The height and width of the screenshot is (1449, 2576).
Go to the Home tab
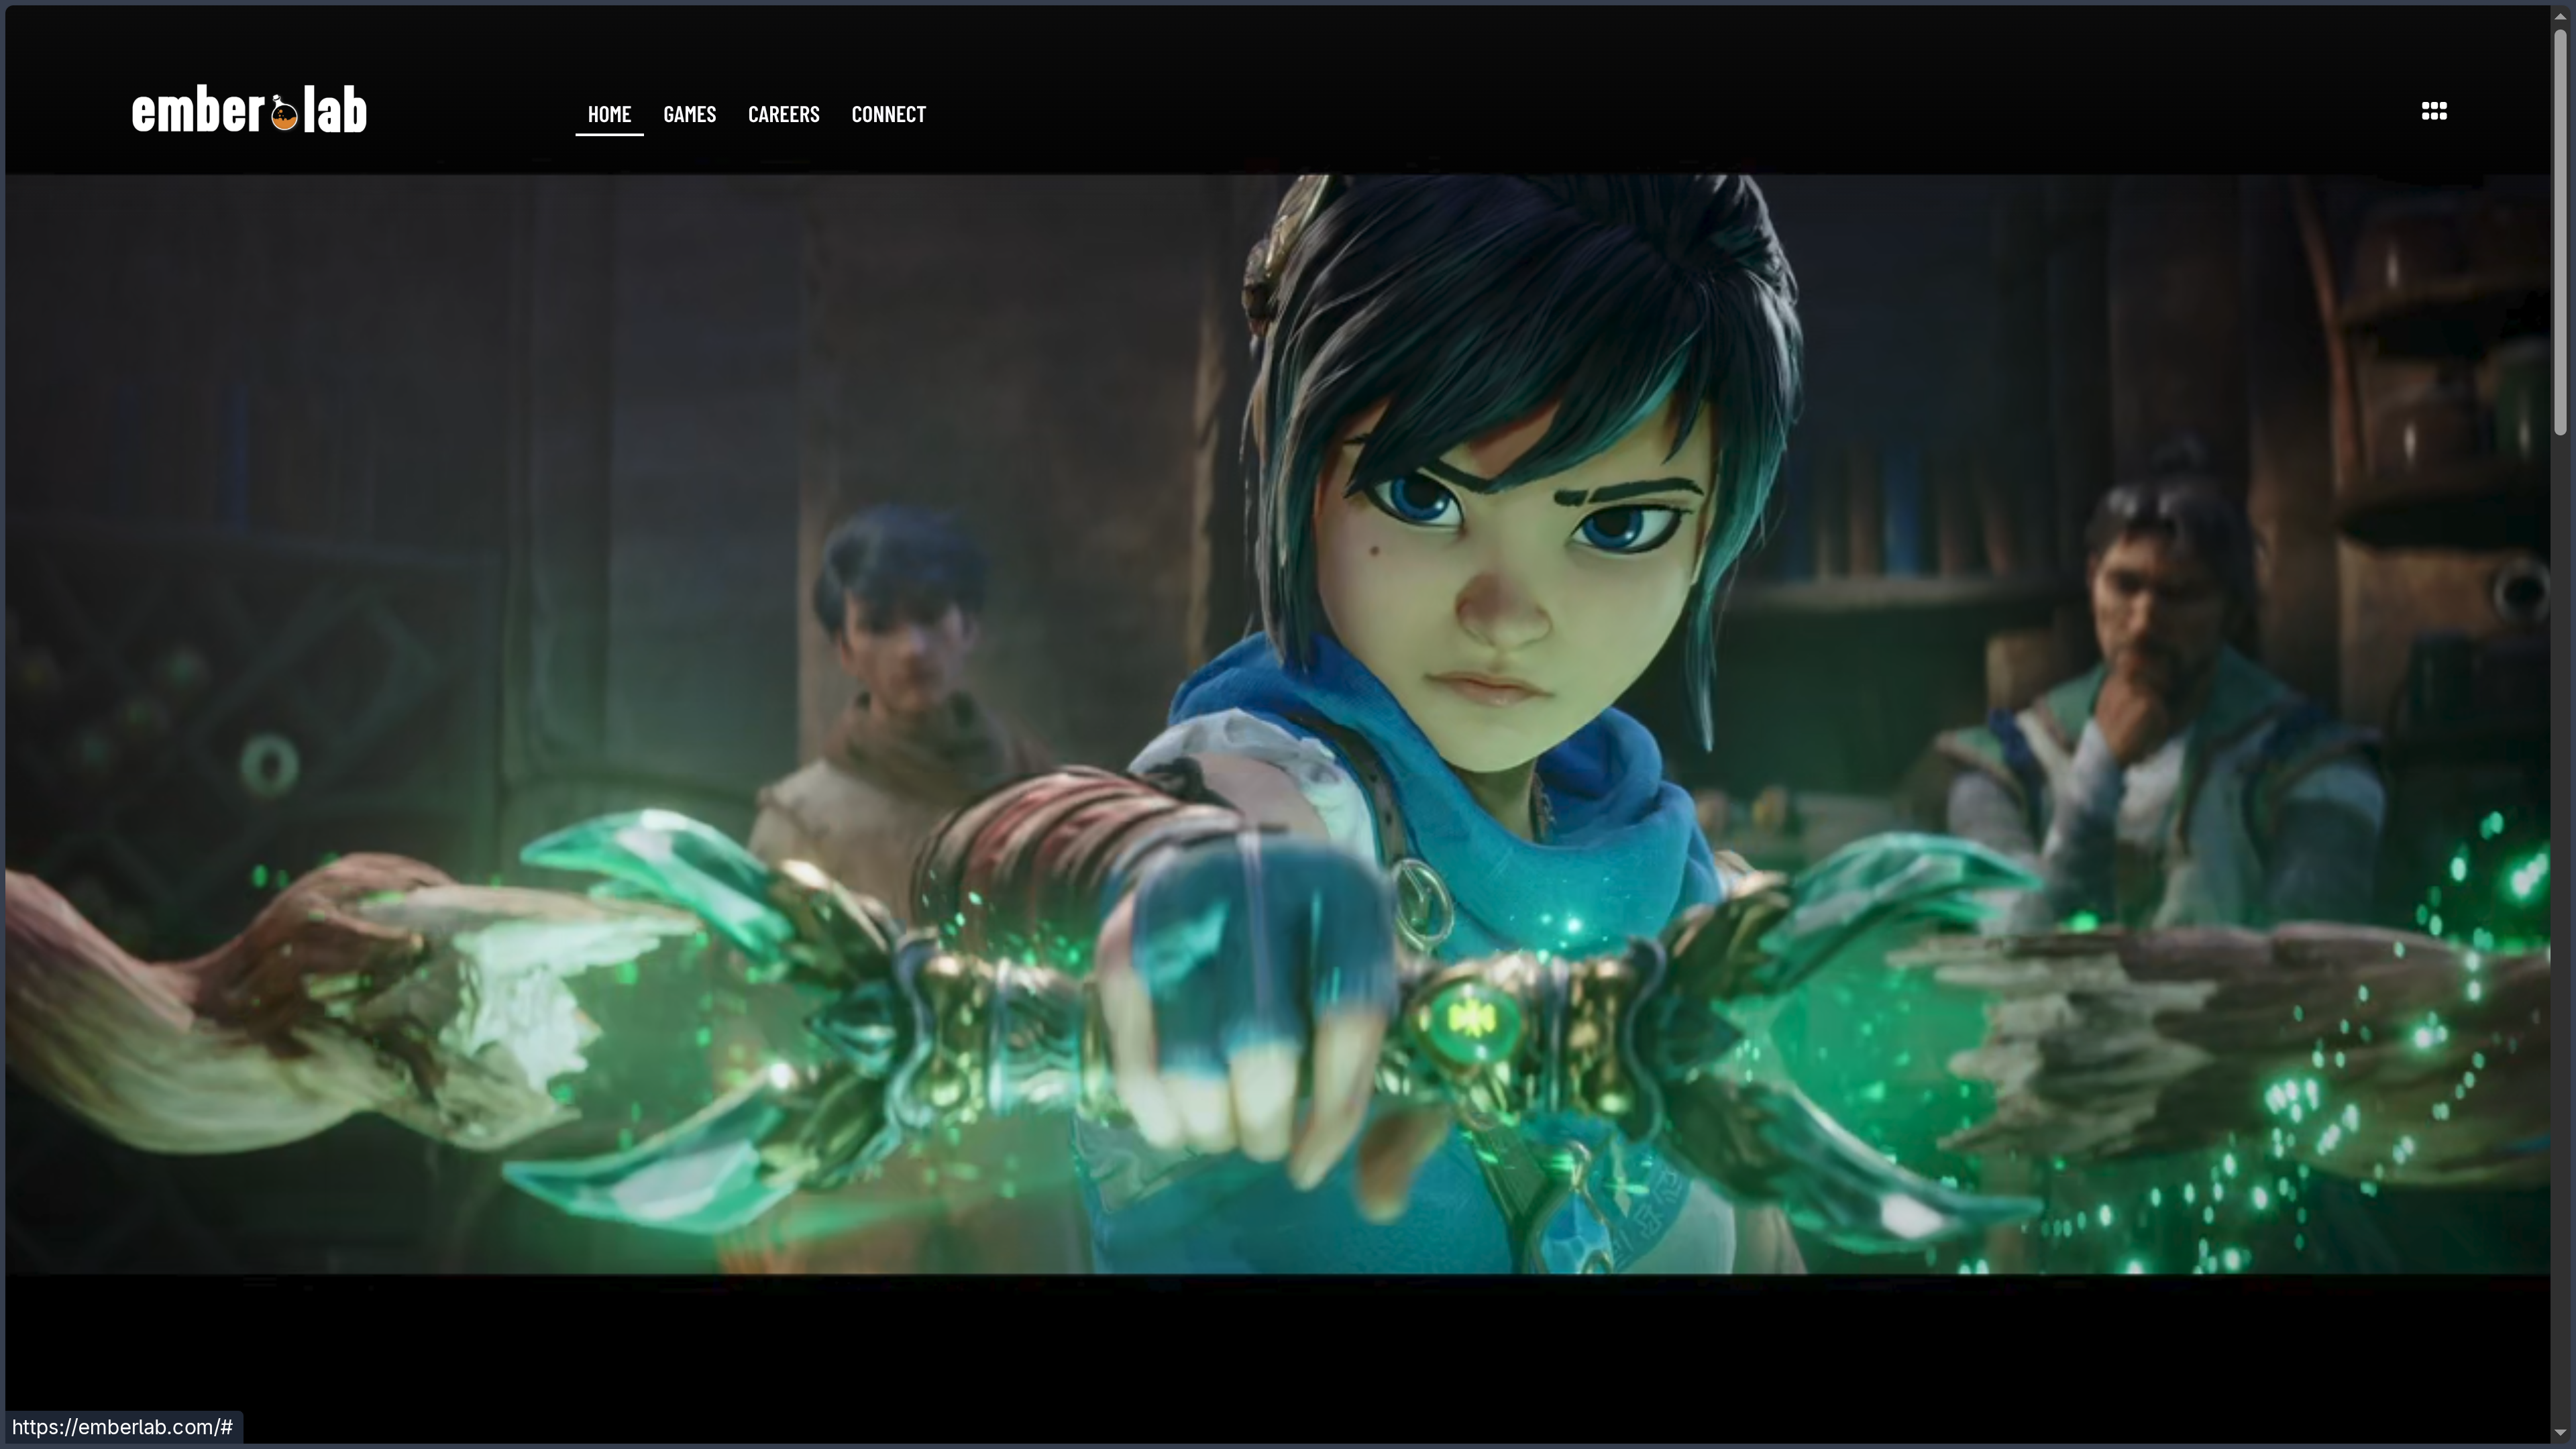[x=609, y=114]
